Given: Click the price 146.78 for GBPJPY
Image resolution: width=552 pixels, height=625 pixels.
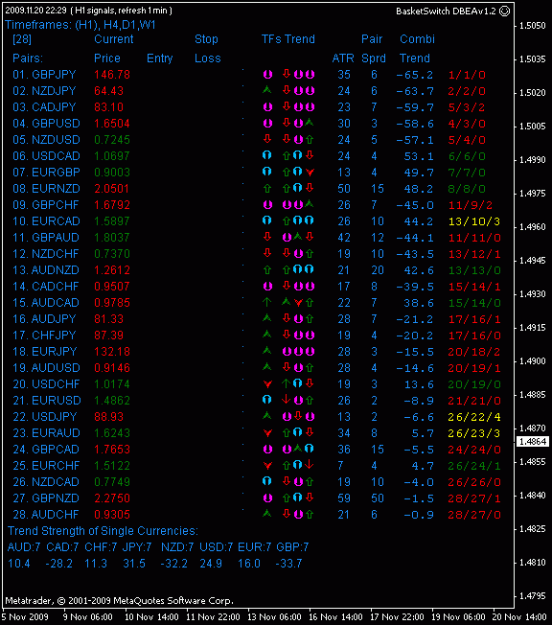Looking at the screenshot, I should tap(112, 75).
